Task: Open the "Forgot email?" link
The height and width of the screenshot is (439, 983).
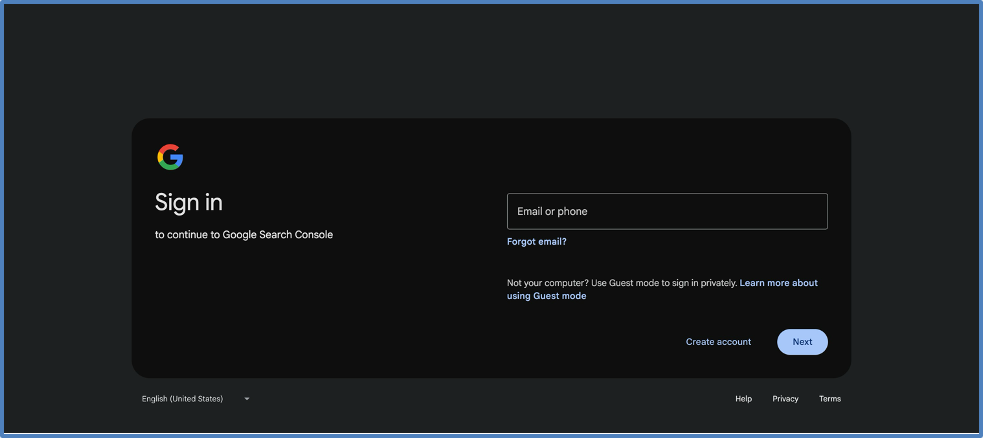Action: [536, 242]
